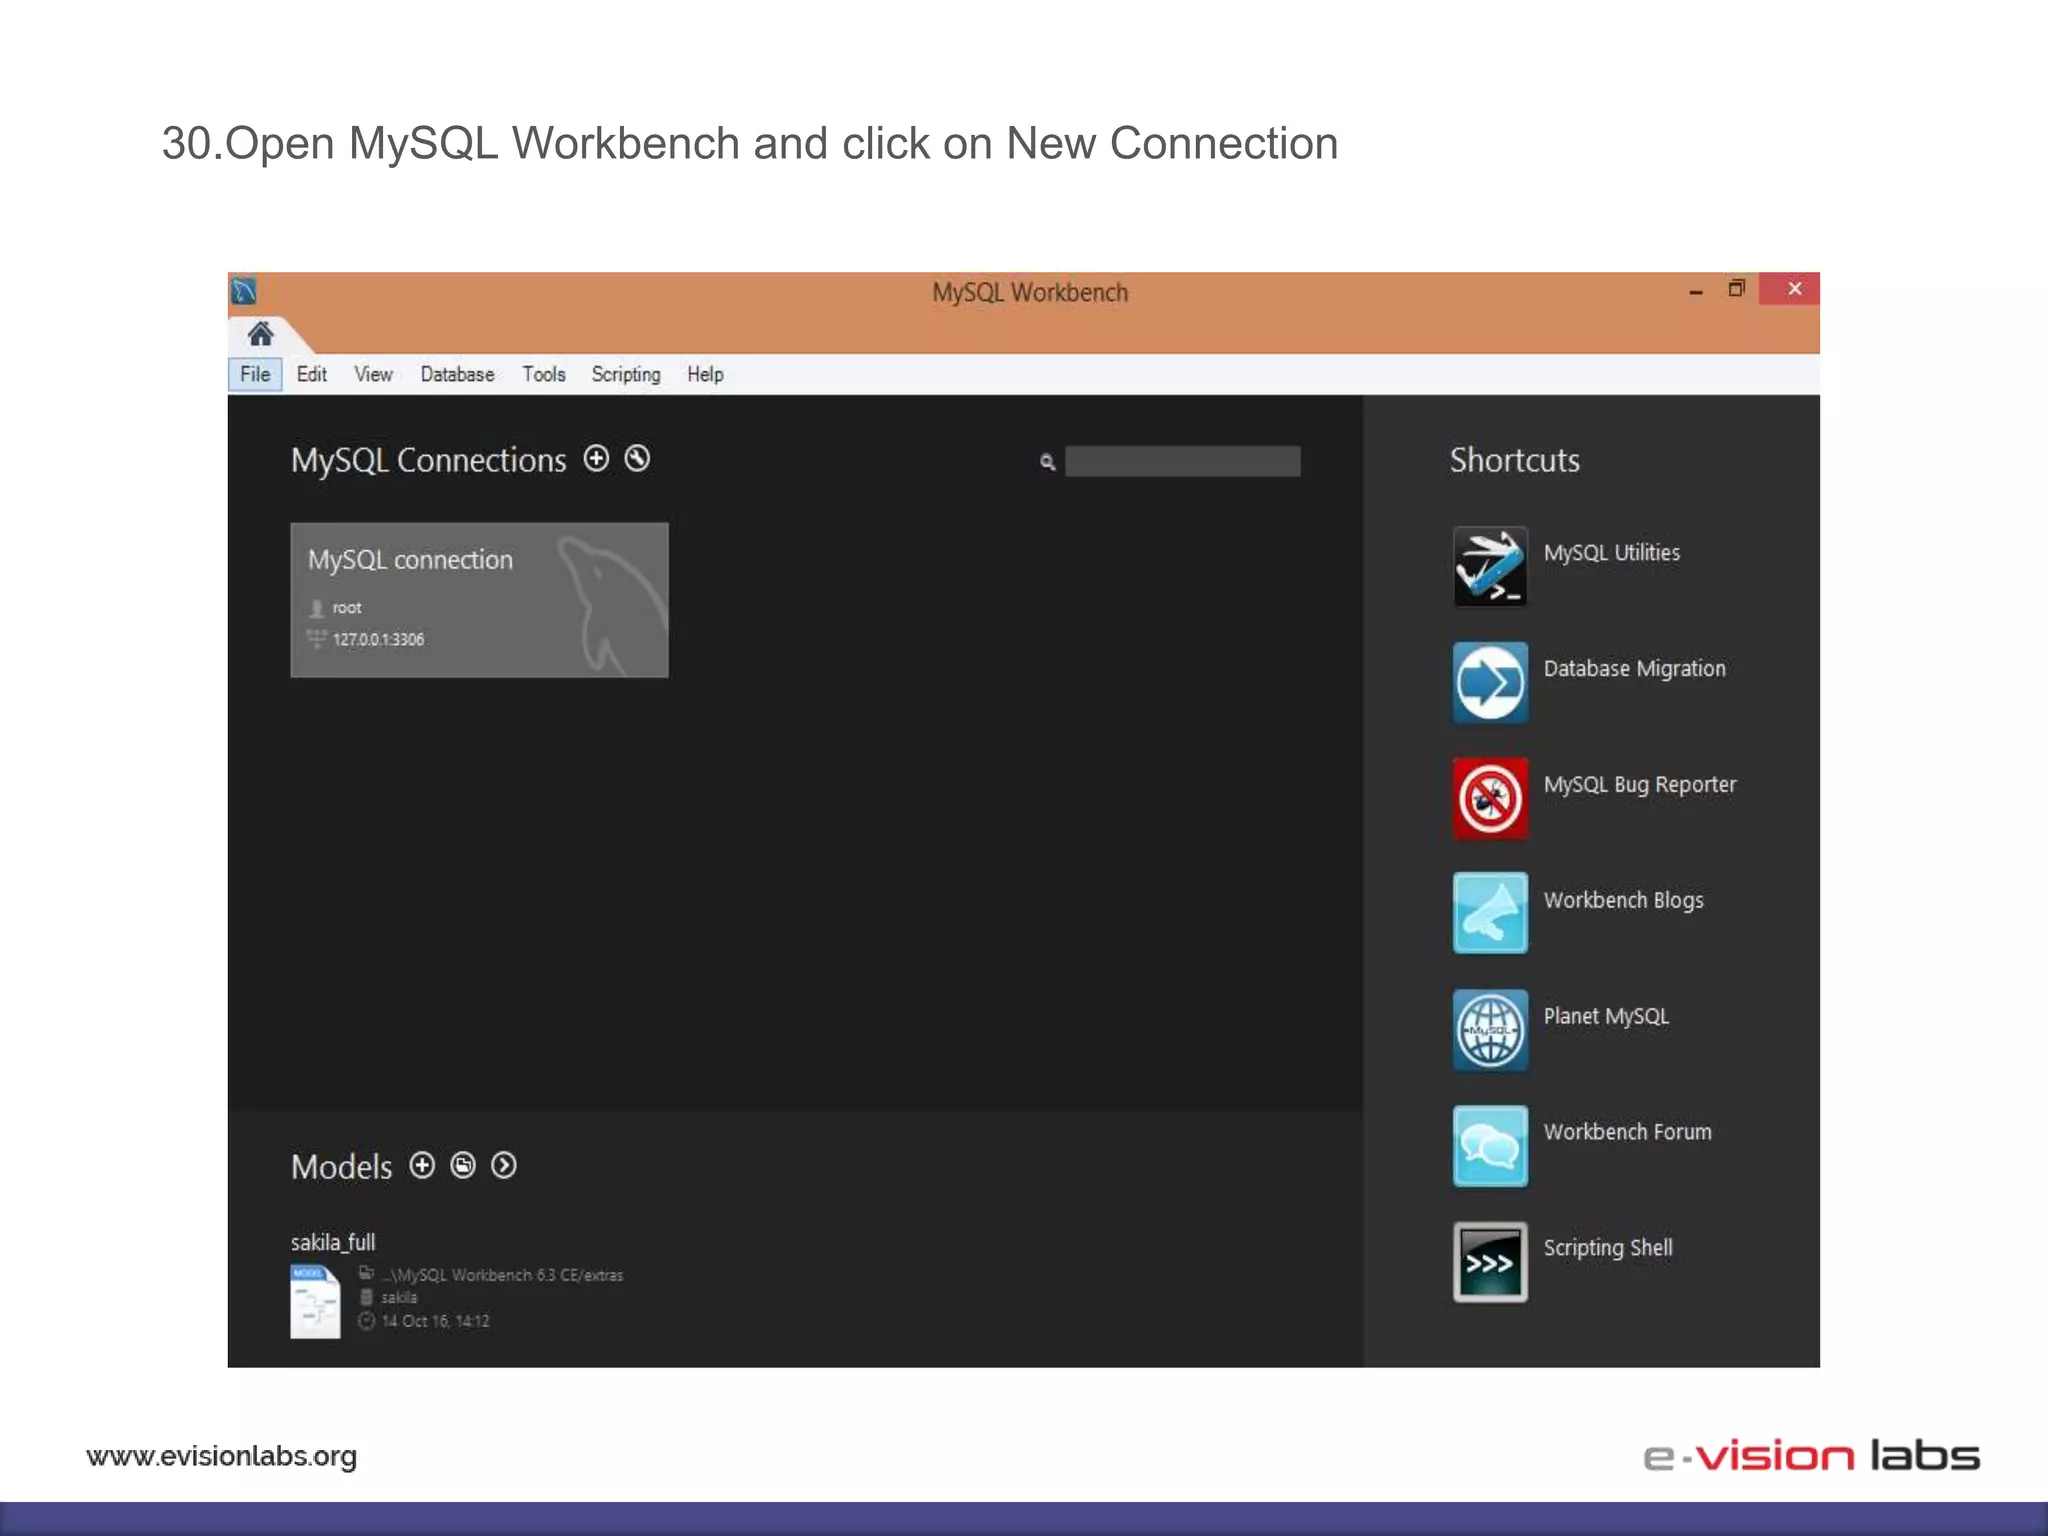The image size is (2048, 1536).
Task: Click the Workbench Forum label
Action: [1628, 1132]
